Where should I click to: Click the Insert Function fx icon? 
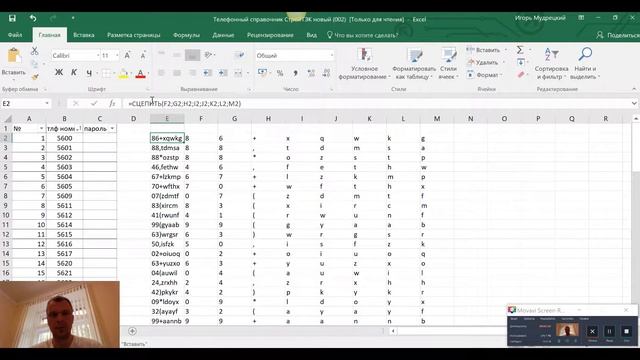tap(112, 104)
